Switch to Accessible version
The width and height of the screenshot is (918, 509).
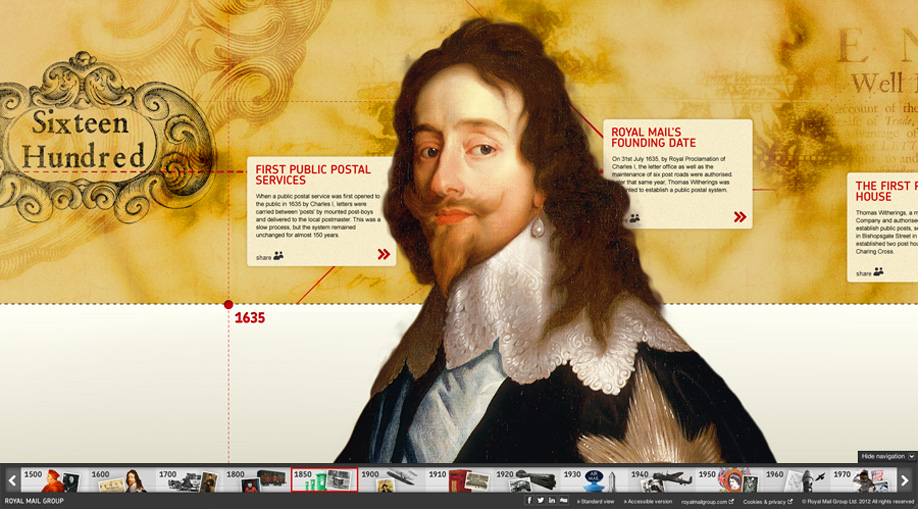(x=649, y=501)
